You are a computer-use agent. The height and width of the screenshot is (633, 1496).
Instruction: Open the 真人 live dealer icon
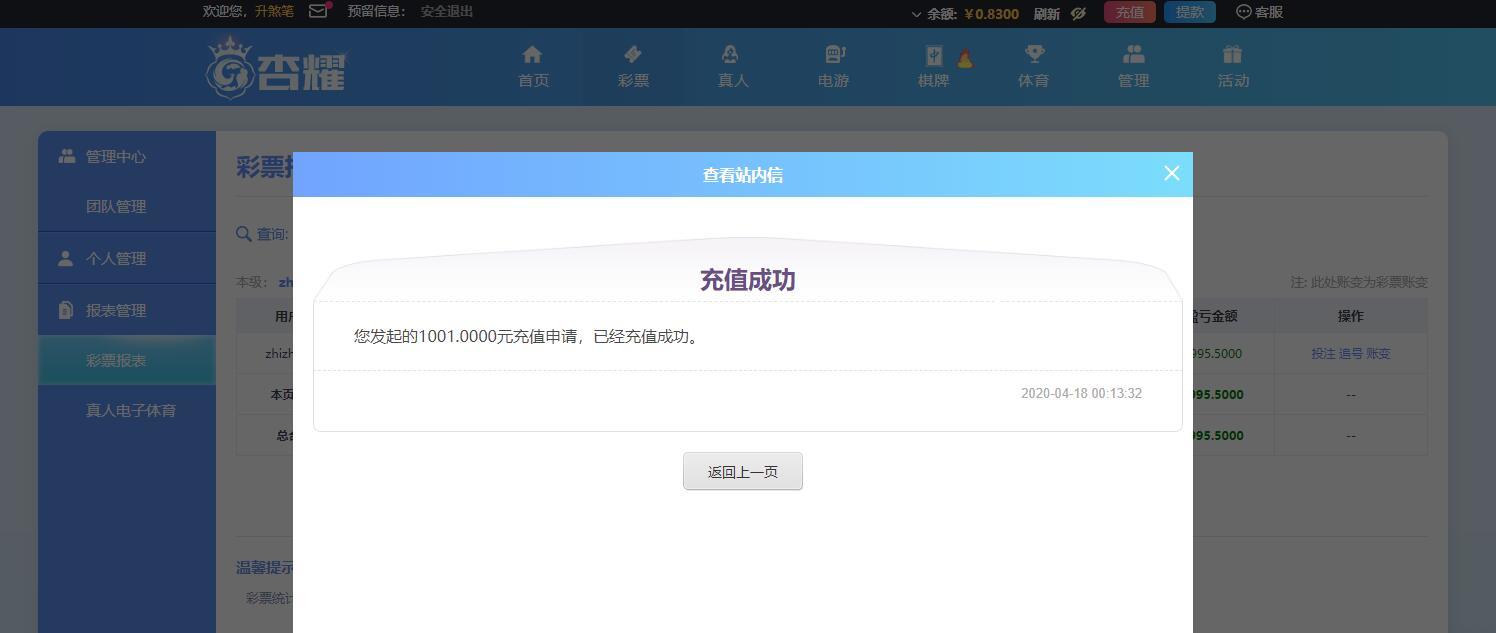tap(732, 54)
